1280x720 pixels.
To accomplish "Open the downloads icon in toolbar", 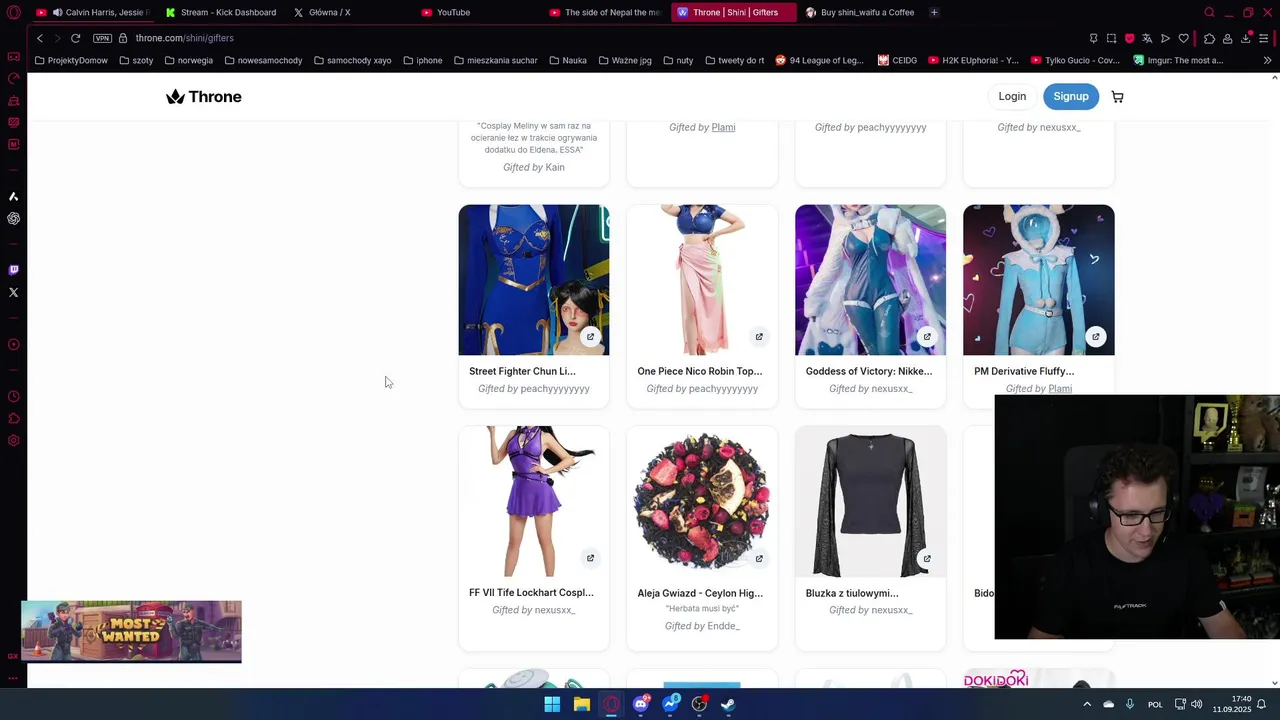I will click(x=1246, y=38).
